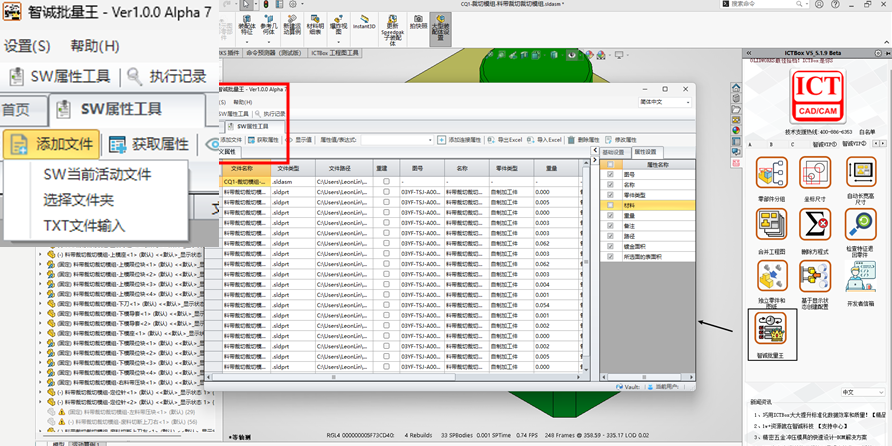Toggle 重建 checkbox in first table row
This screenshot has height=446, width=892.
click(x=386, y=182)
